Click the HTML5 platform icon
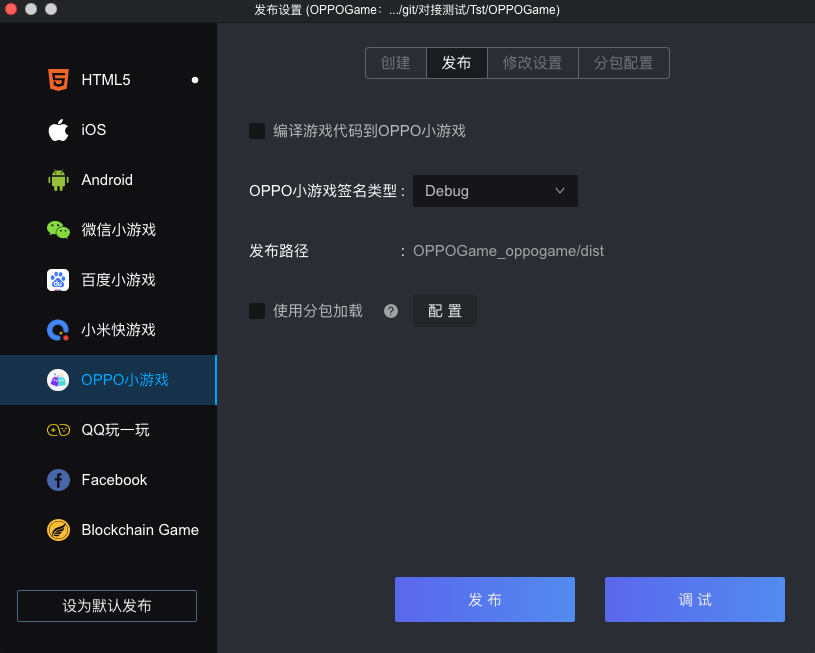The width and height of the screenshot is (815, 653). click(x=58, y=80)
